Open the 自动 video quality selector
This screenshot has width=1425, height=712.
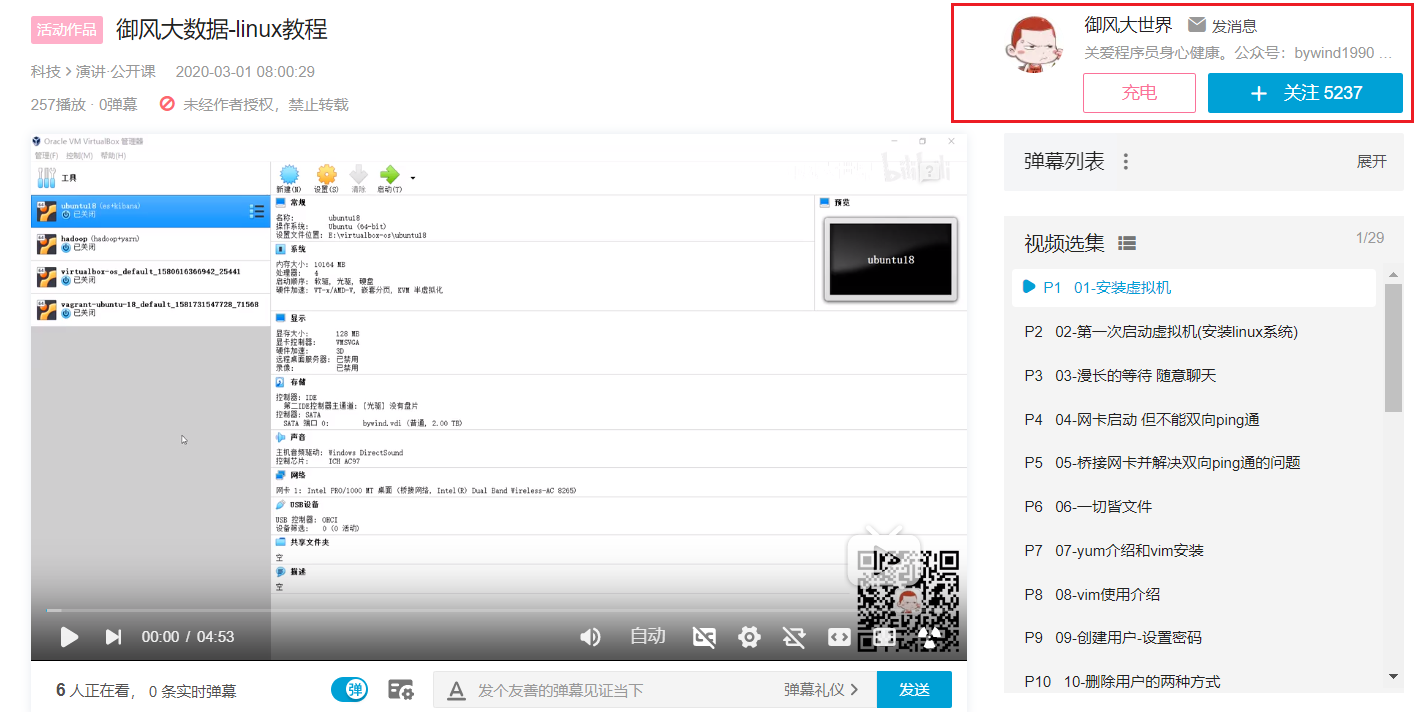(x=647, y=636)
